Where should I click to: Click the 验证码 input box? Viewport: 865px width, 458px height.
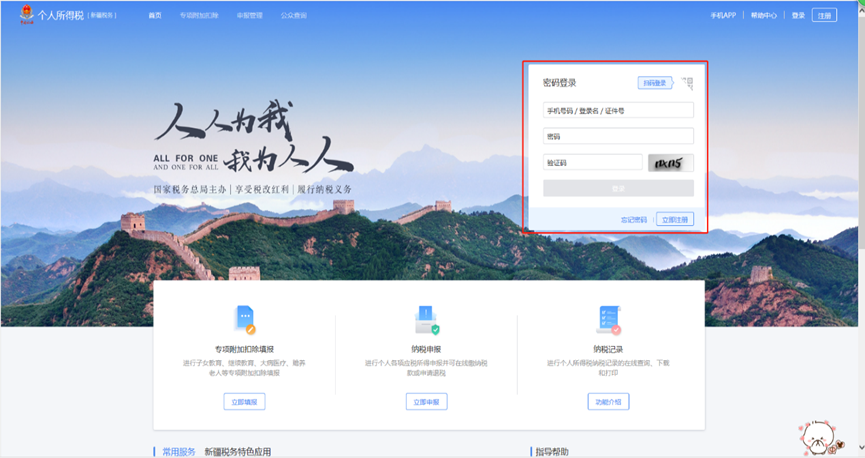(592, 162)
